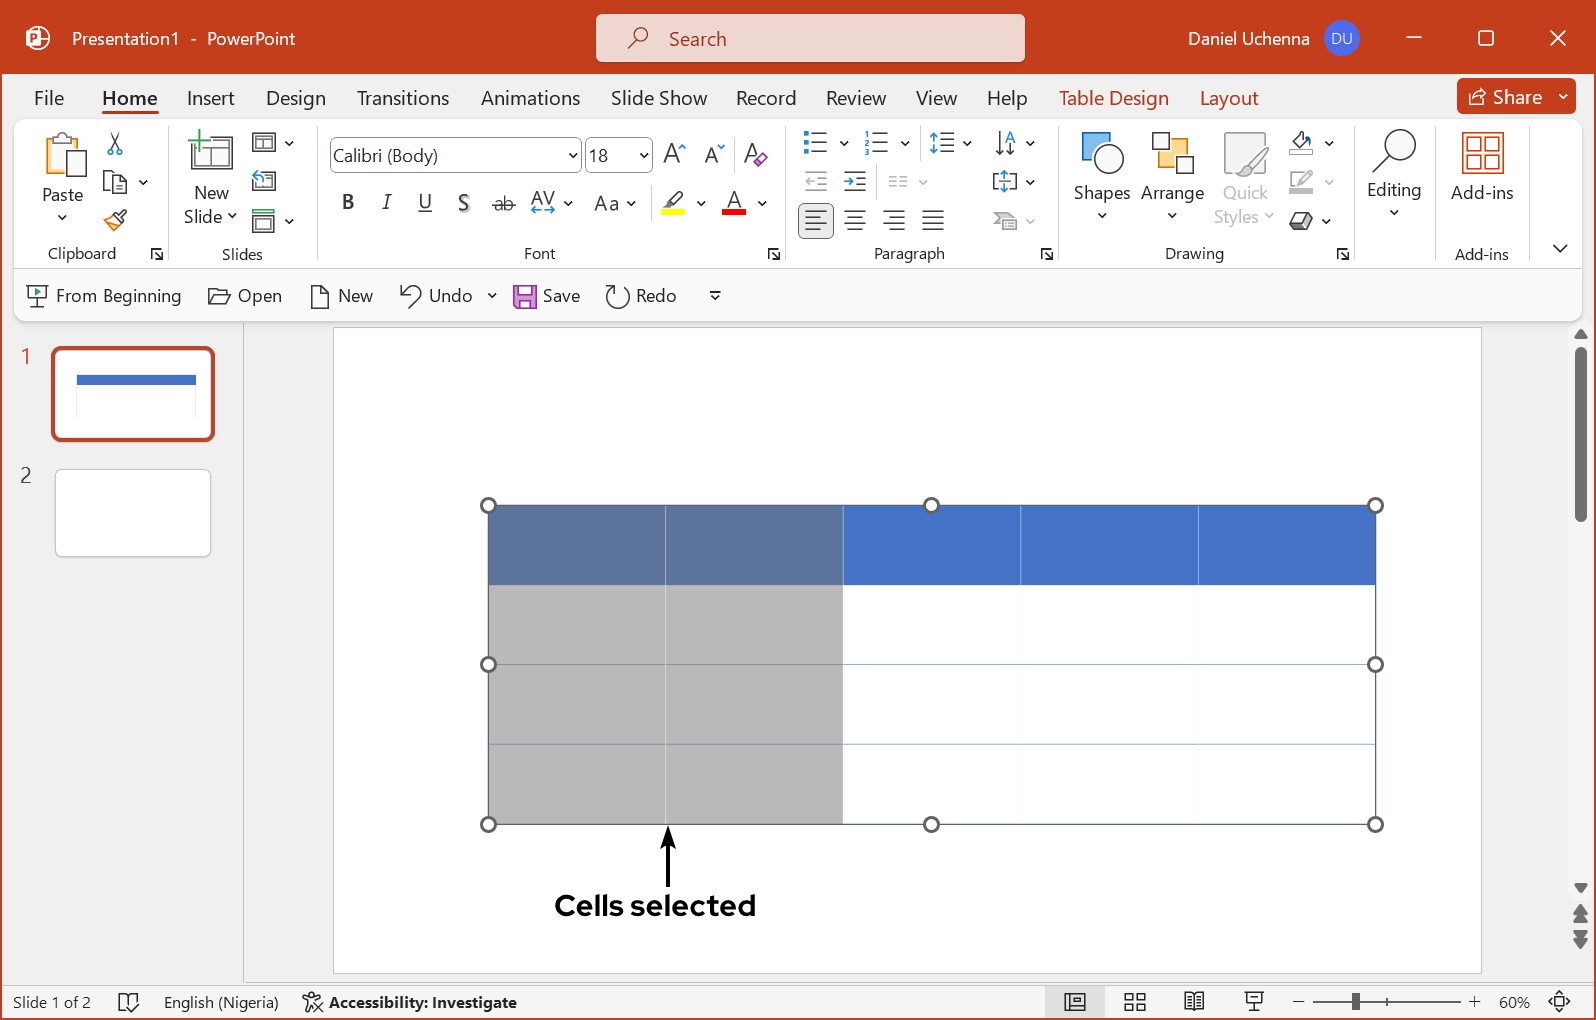Toggle Bold formatting
The width and height of the screenshot is (1596, 1020).
(x=348, y=203)
